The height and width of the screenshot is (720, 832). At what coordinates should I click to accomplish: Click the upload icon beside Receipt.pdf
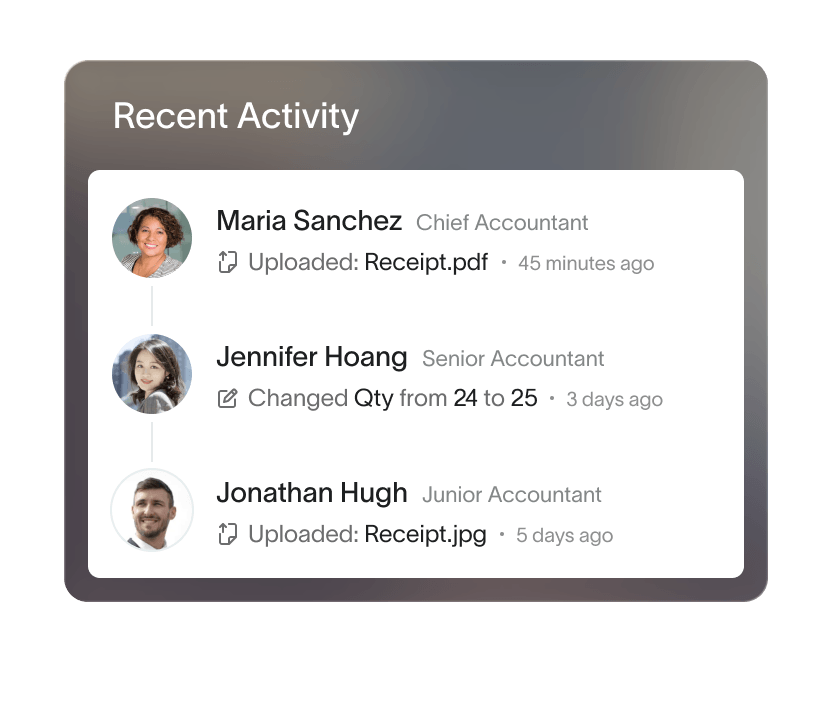pos(227,262)
